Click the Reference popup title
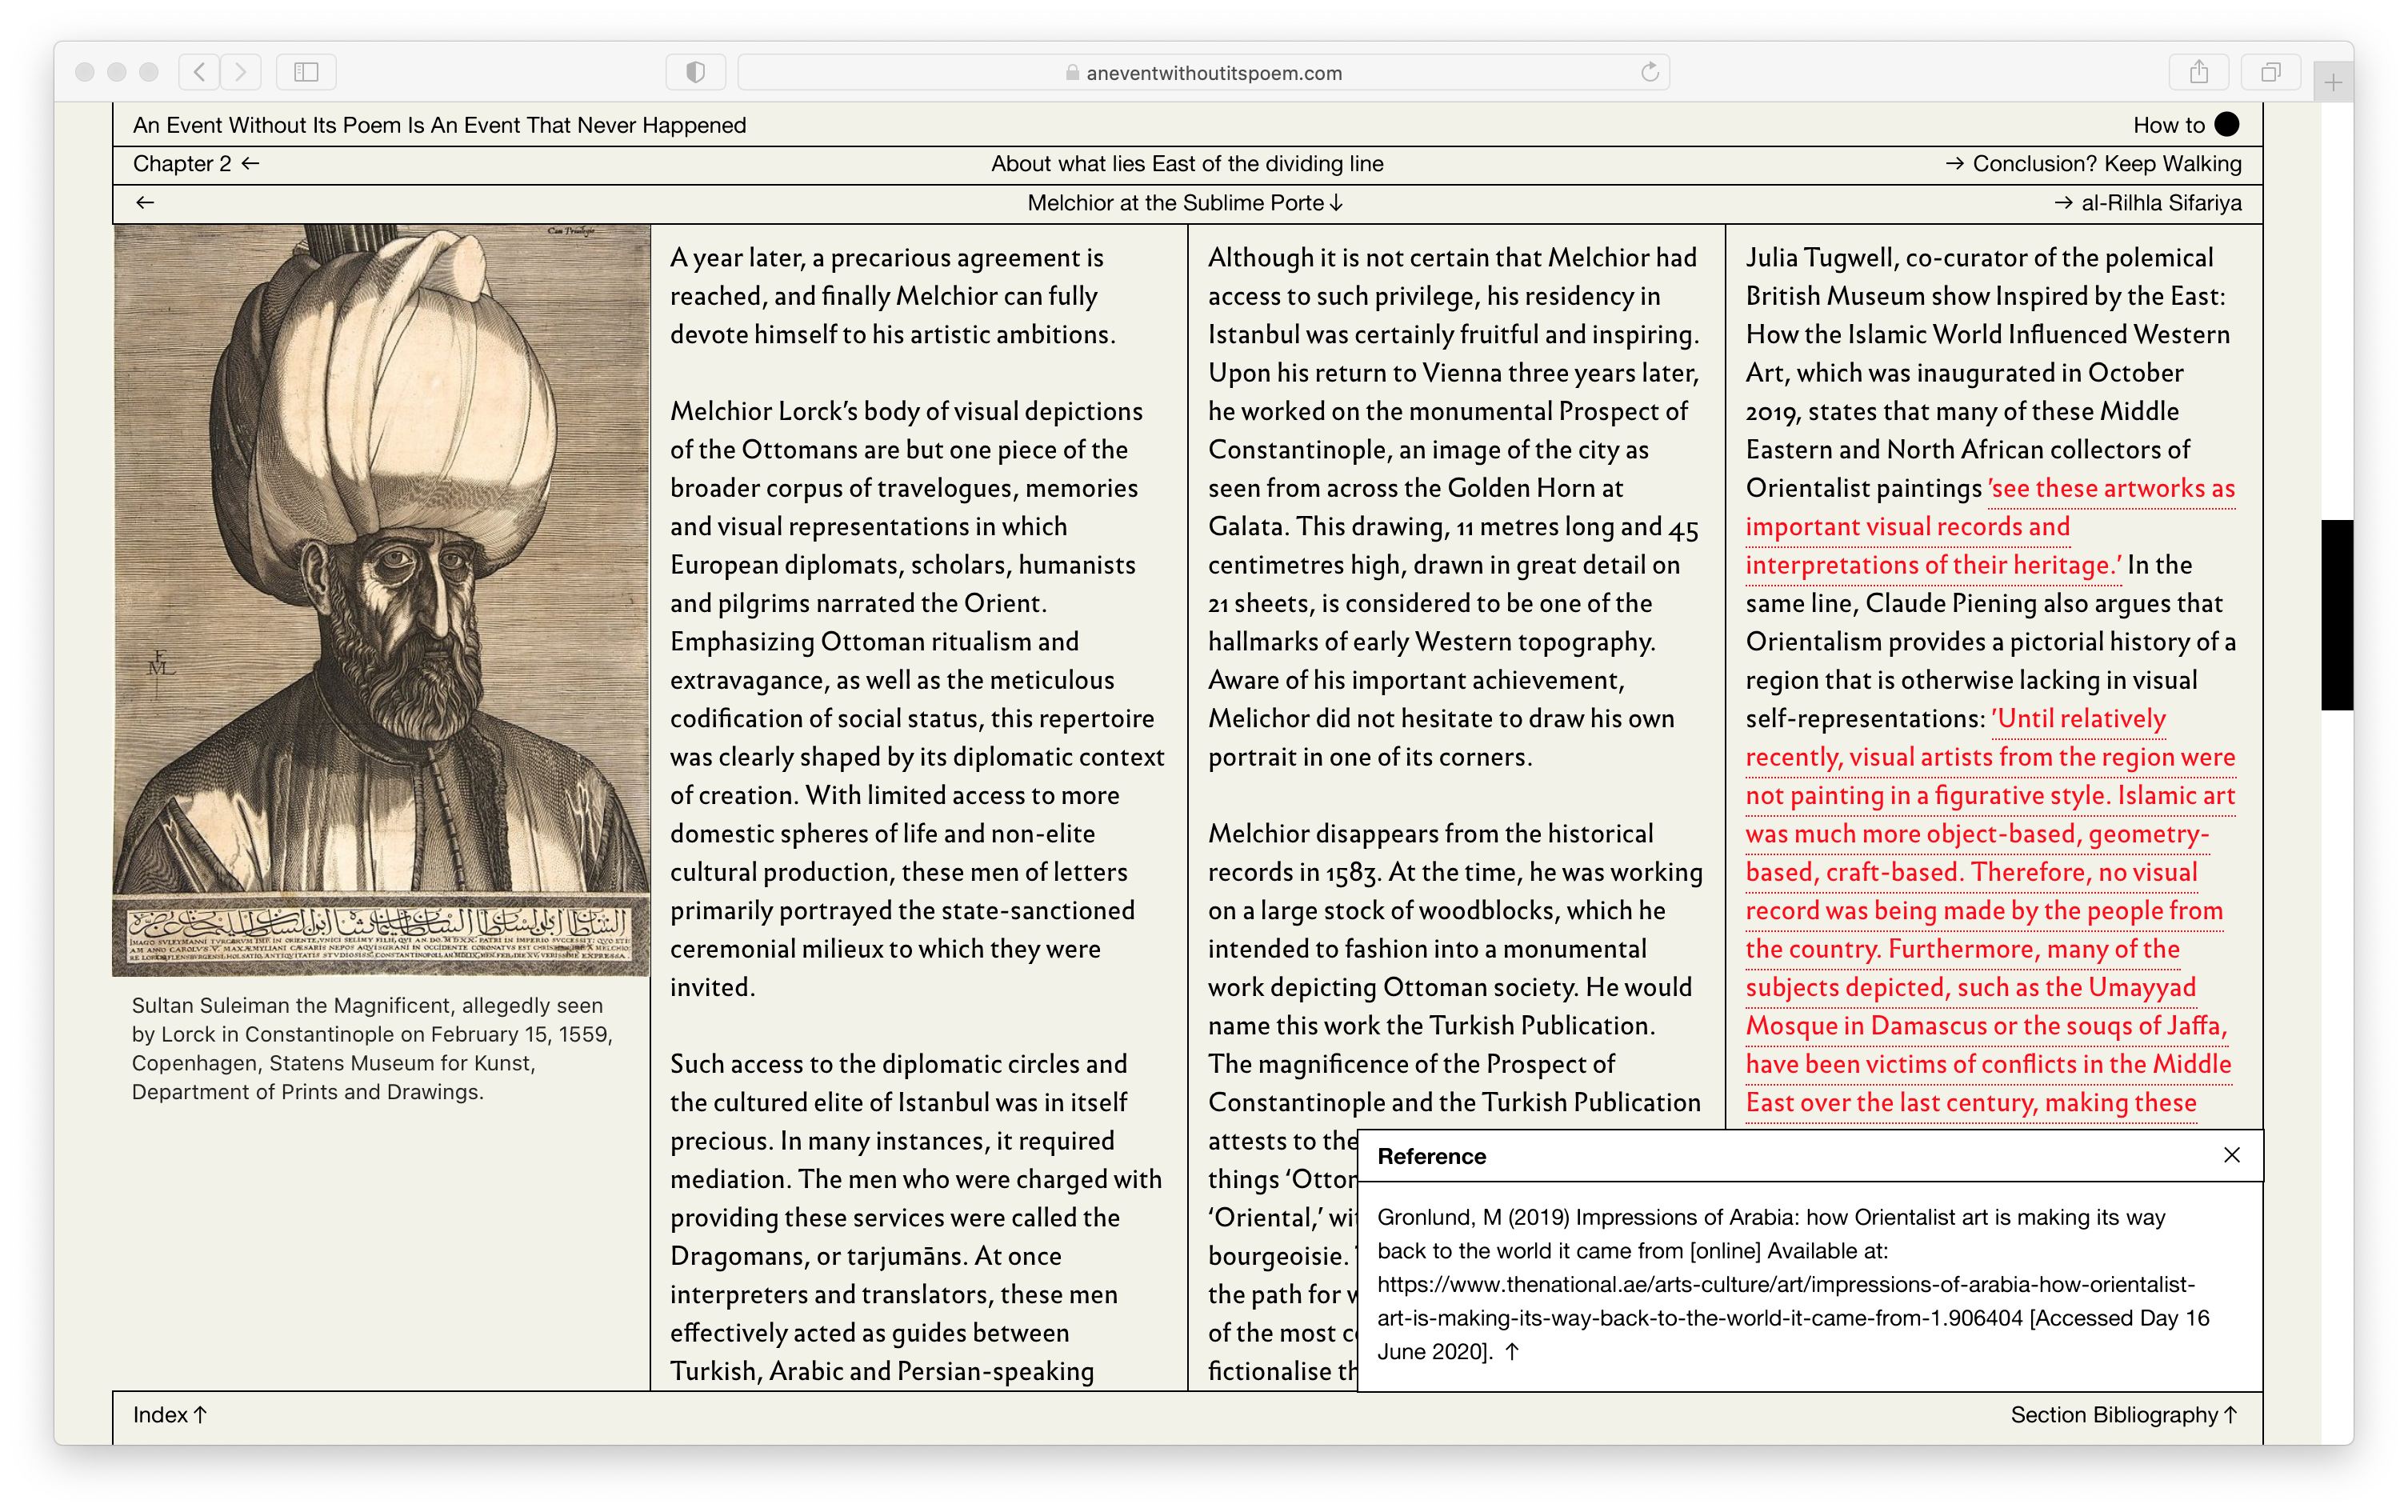2408x1512 pixels. [1431, 1156]
